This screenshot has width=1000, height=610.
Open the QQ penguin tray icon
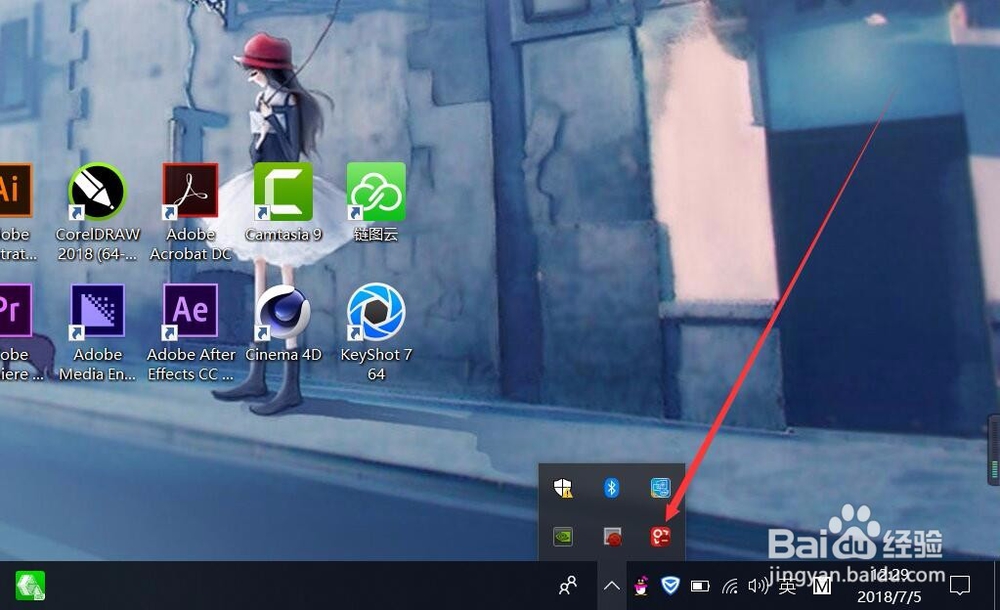coord(642,585)
